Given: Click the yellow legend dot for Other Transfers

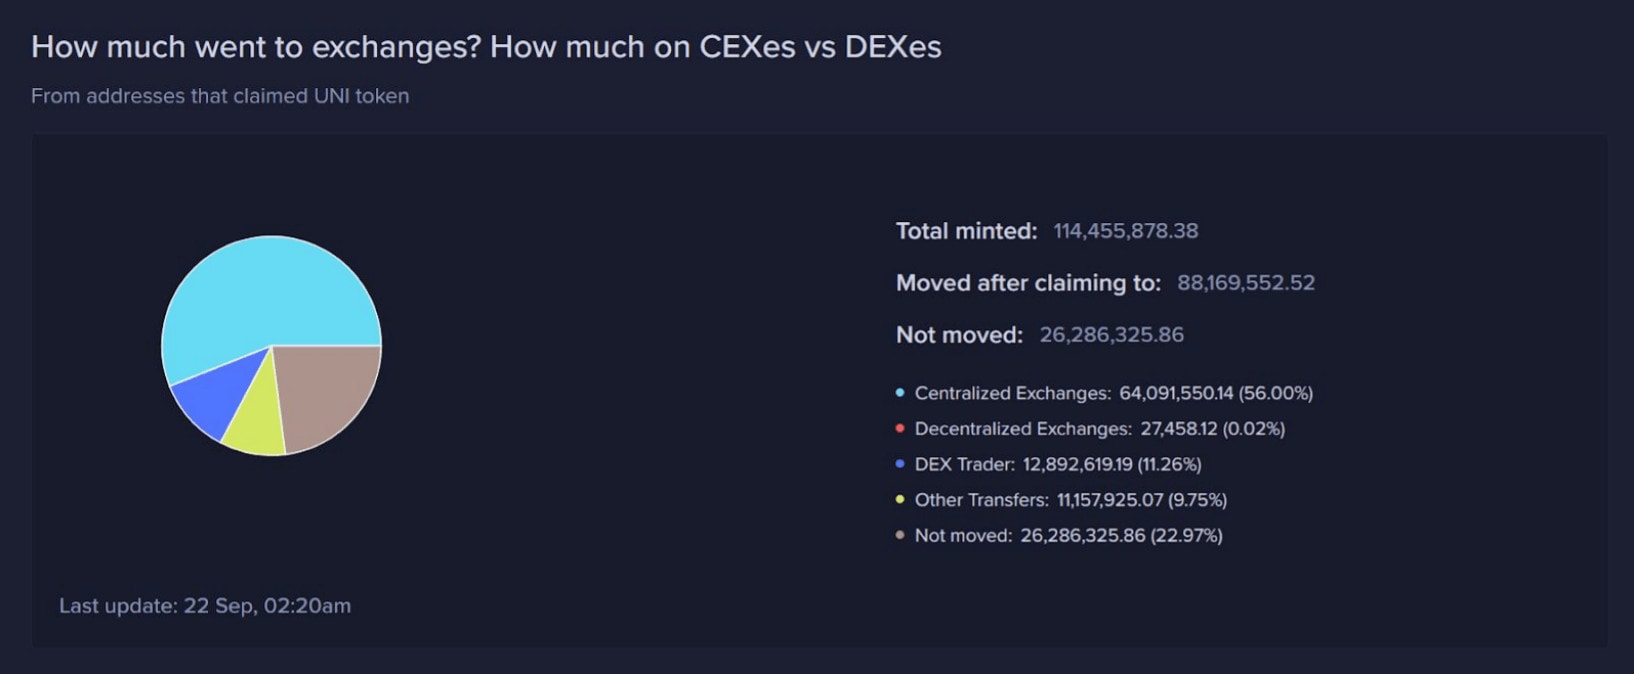Looking at the screenshot, I should click(x=900, y=500).
